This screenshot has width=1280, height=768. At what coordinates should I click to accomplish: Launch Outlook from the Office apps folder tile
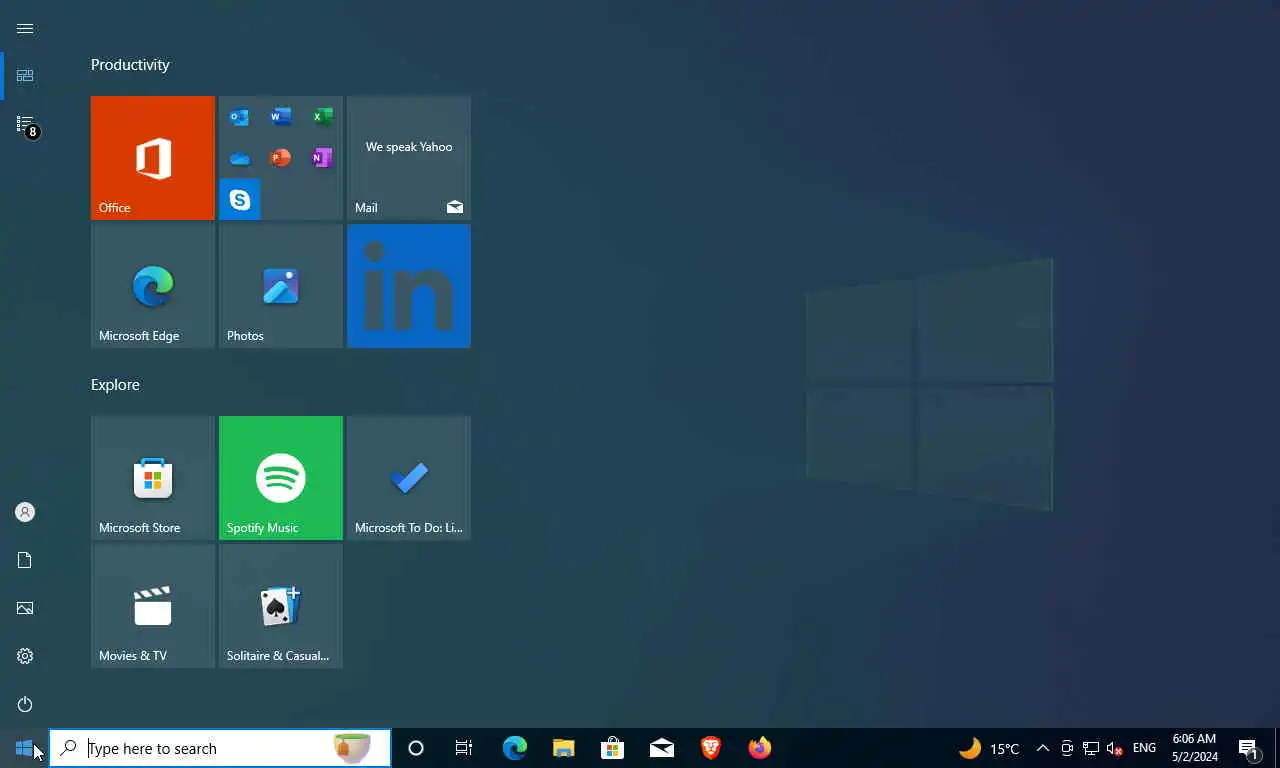click(239, 117)
